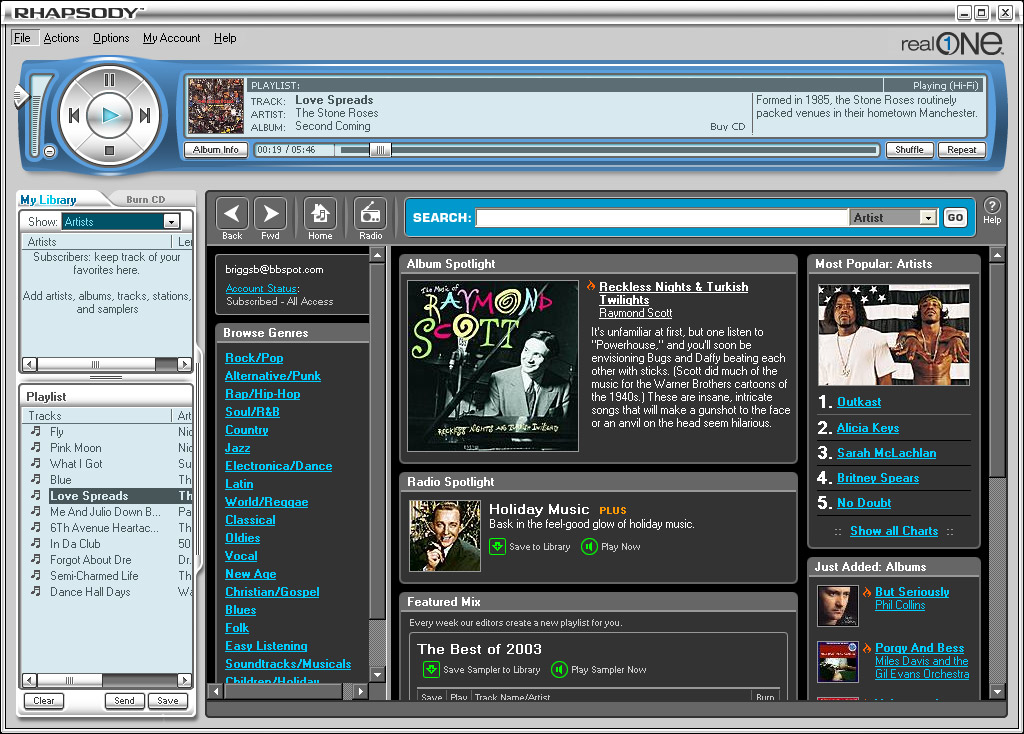Open the Help menu
The width and height of the screenshot is (1024, 734).
click(225, 38)
